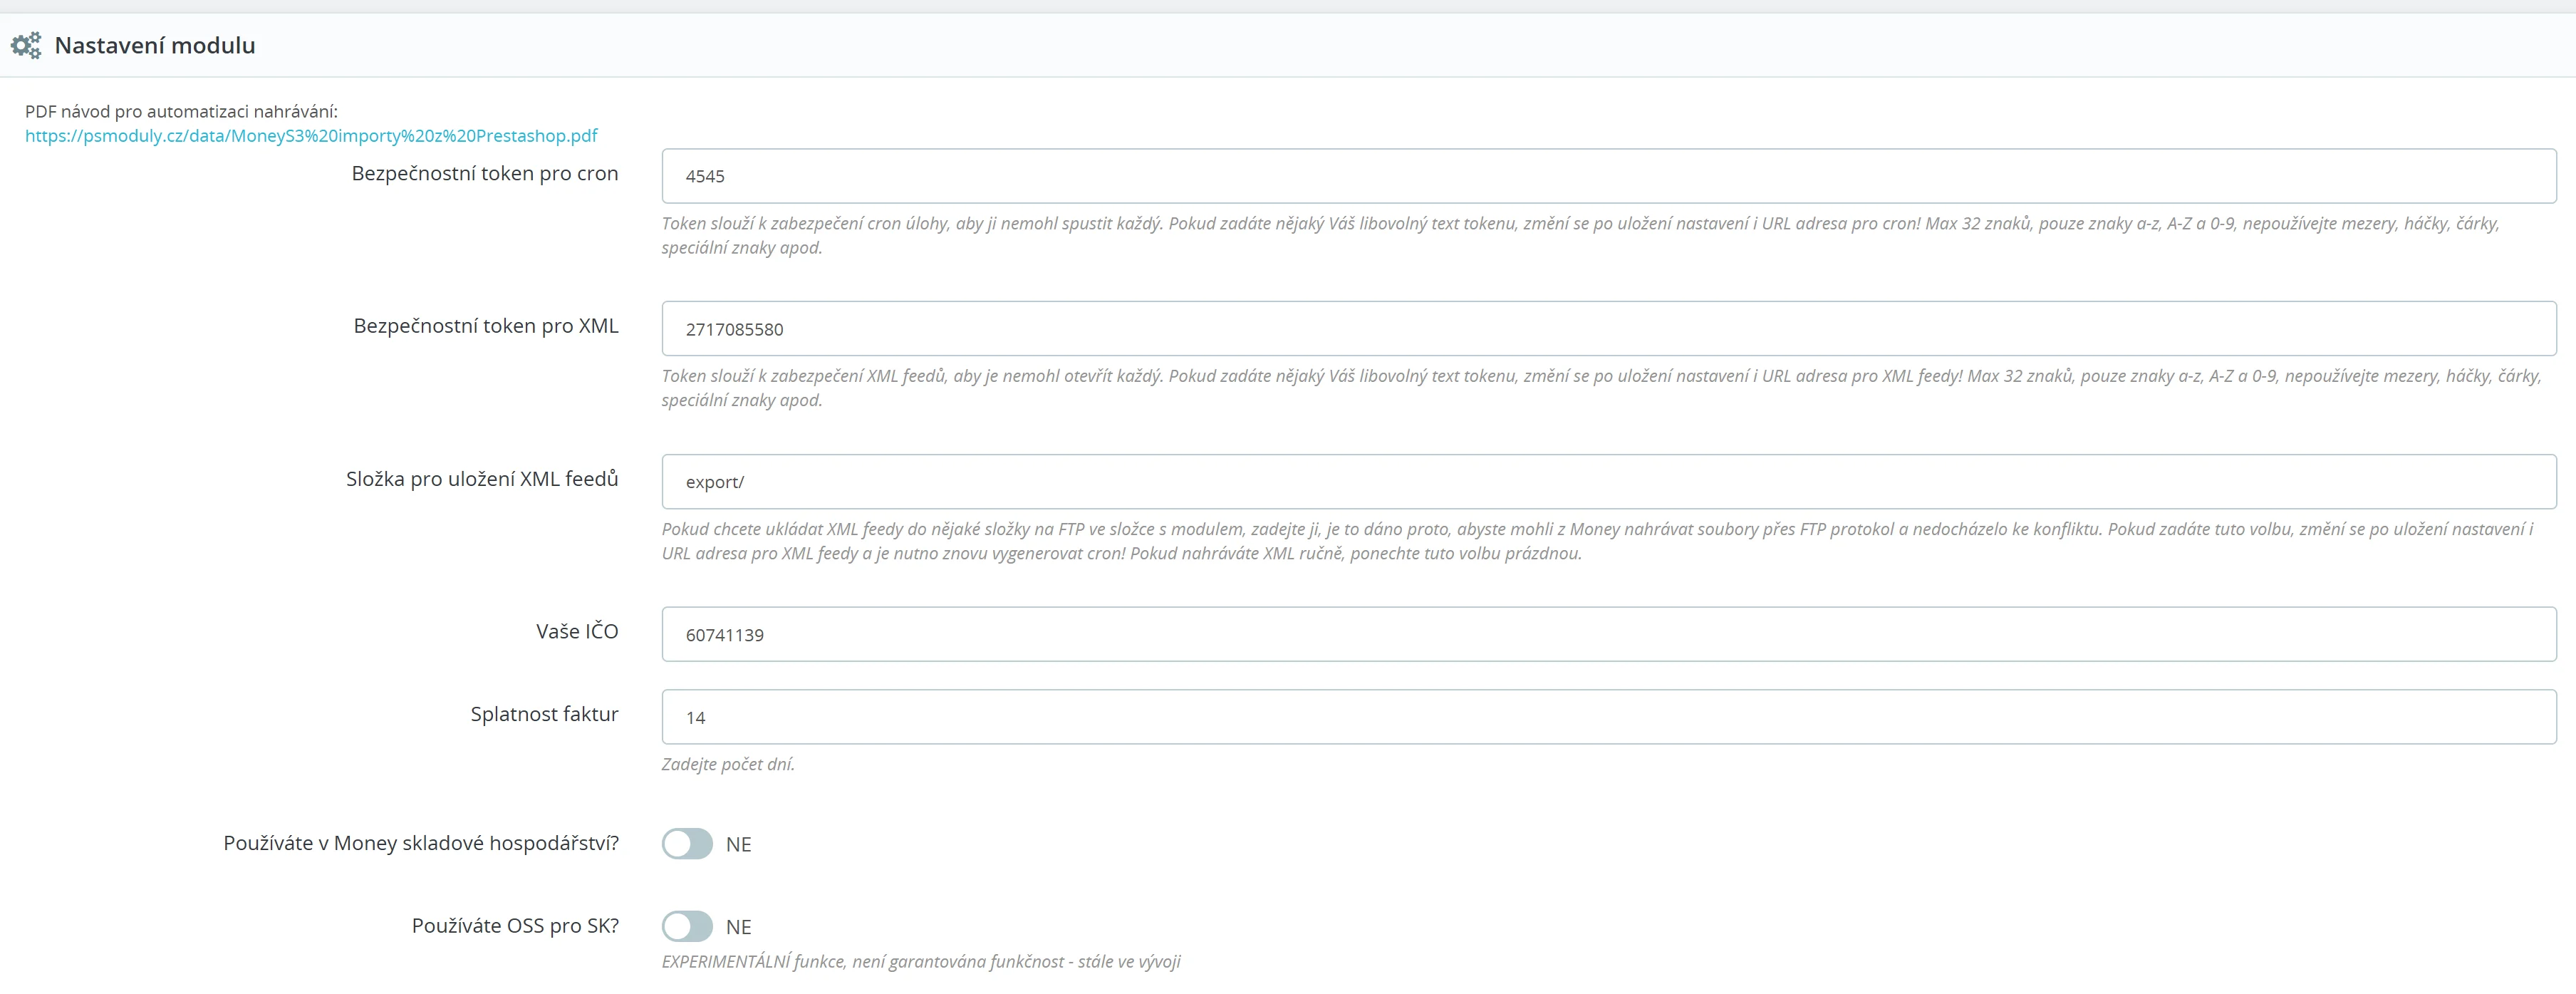The height and width of the screenshot is (994, 2576).
Task: Click the Vaše IČO input field
Action: coord(1608,634)
